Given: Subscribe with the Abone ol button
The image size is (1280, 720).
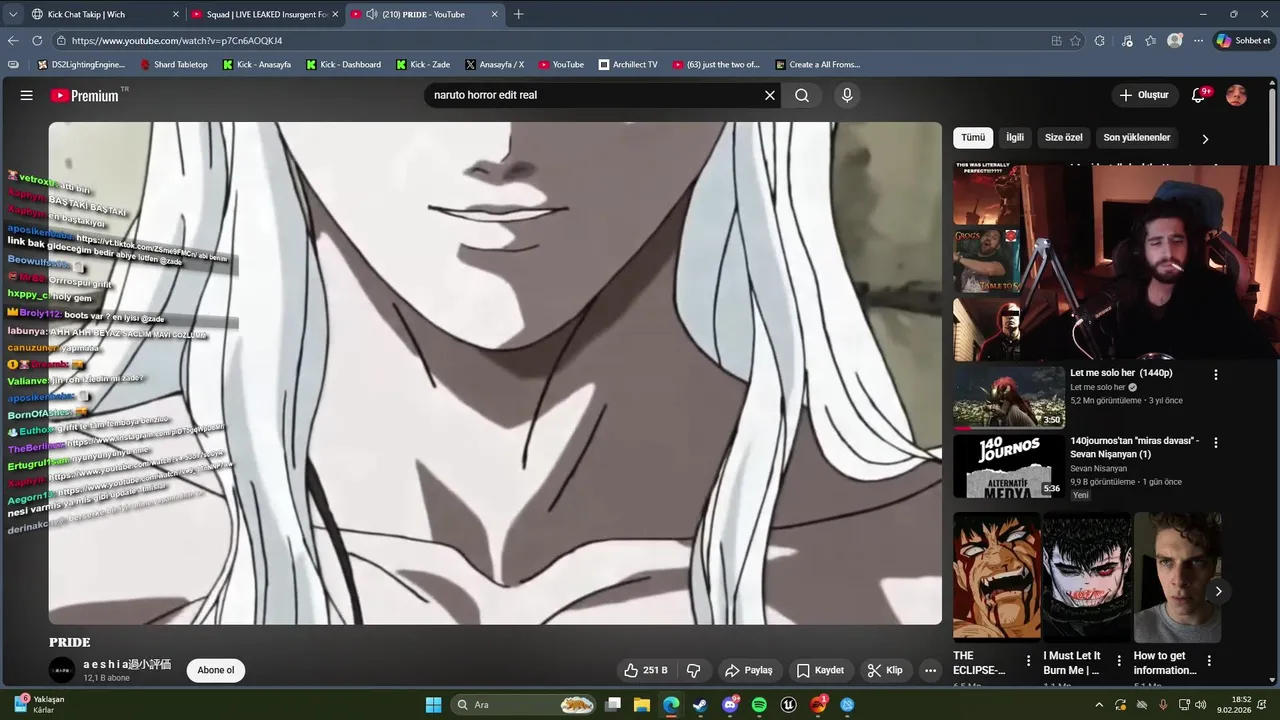Looking at the screenshot, I should (x=216, y=670).
